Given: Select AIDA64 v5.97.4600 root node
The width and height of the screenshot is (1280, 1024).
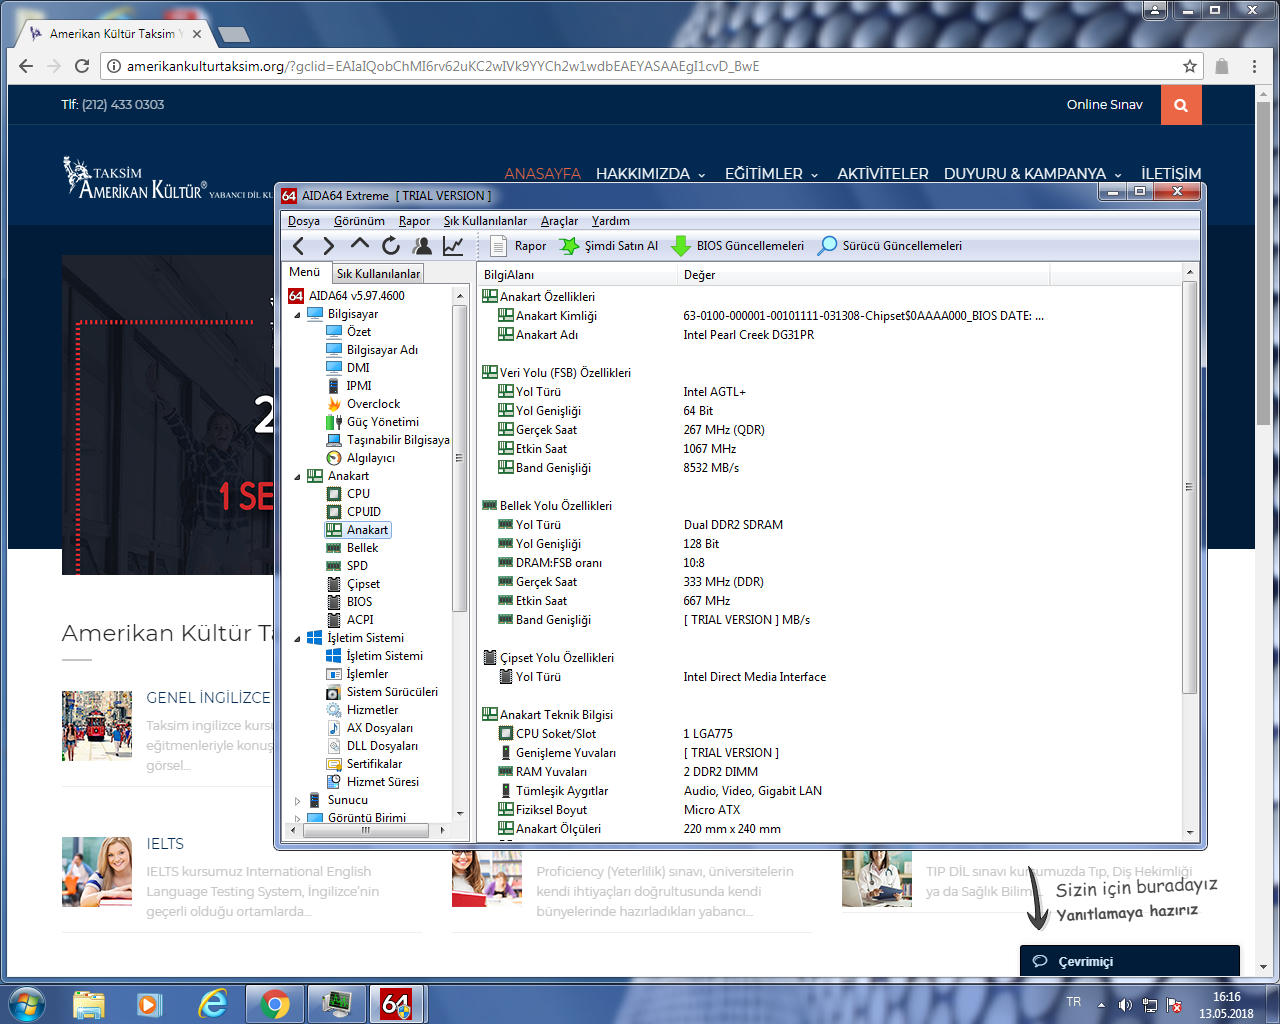Looking at the screenshot, I should 347,296.
